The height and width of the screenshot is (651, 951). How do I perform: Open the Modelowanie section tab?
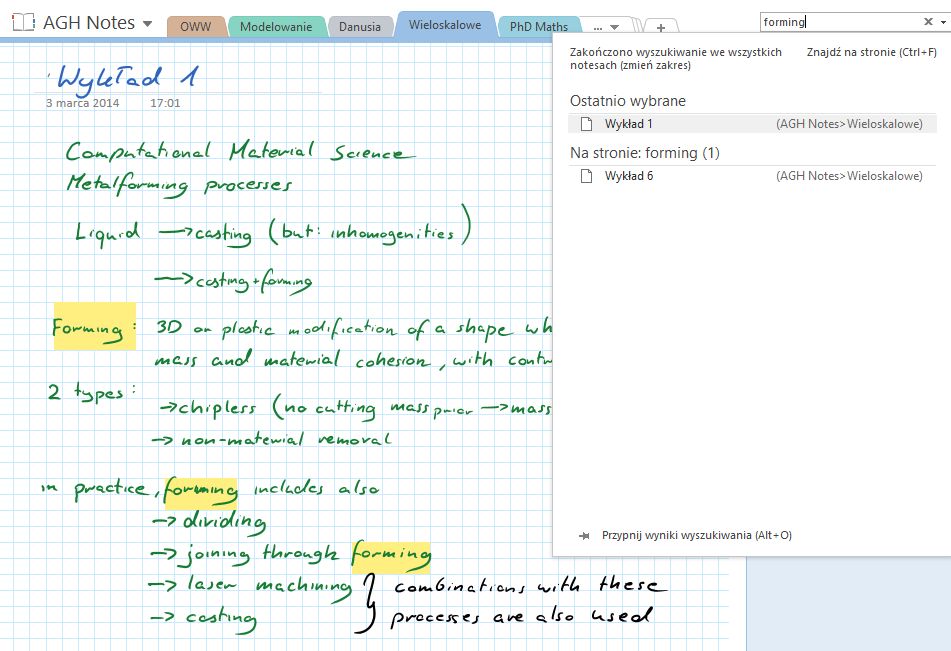tap(276, 27)
